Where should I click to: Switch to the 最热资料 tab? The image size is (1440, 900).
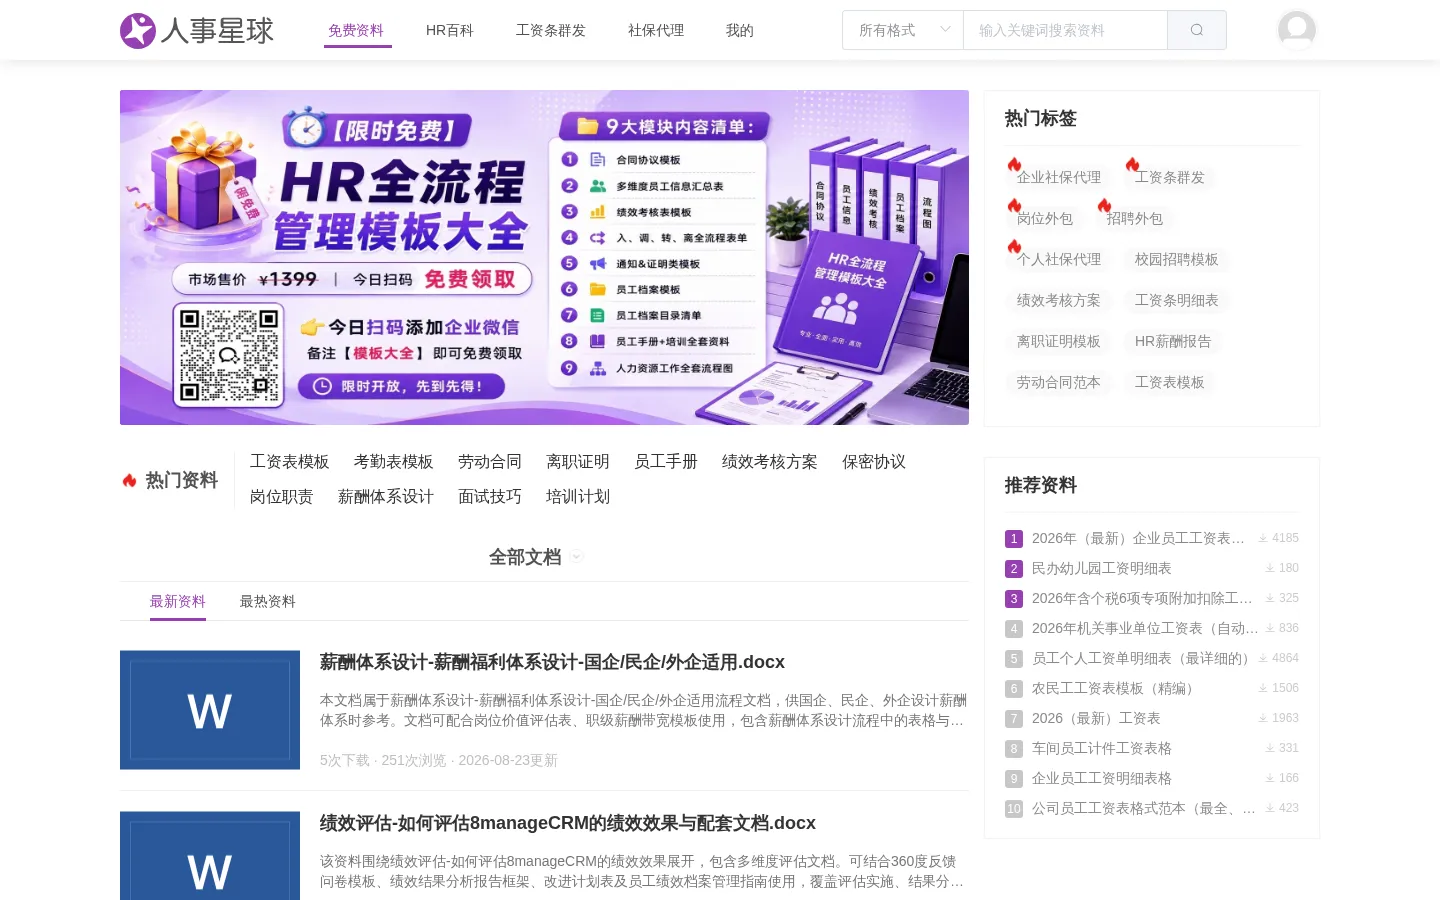pos(268,601)
